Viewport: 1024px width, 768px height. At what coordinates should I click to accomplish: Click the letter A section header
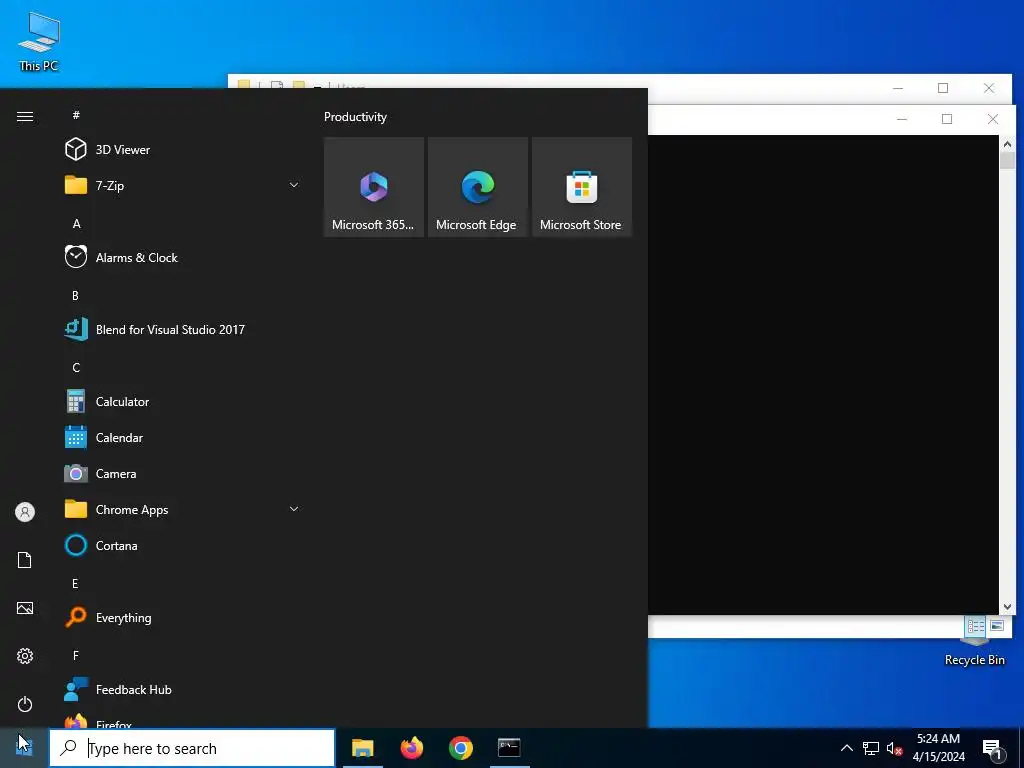click(x=76, y=223)
